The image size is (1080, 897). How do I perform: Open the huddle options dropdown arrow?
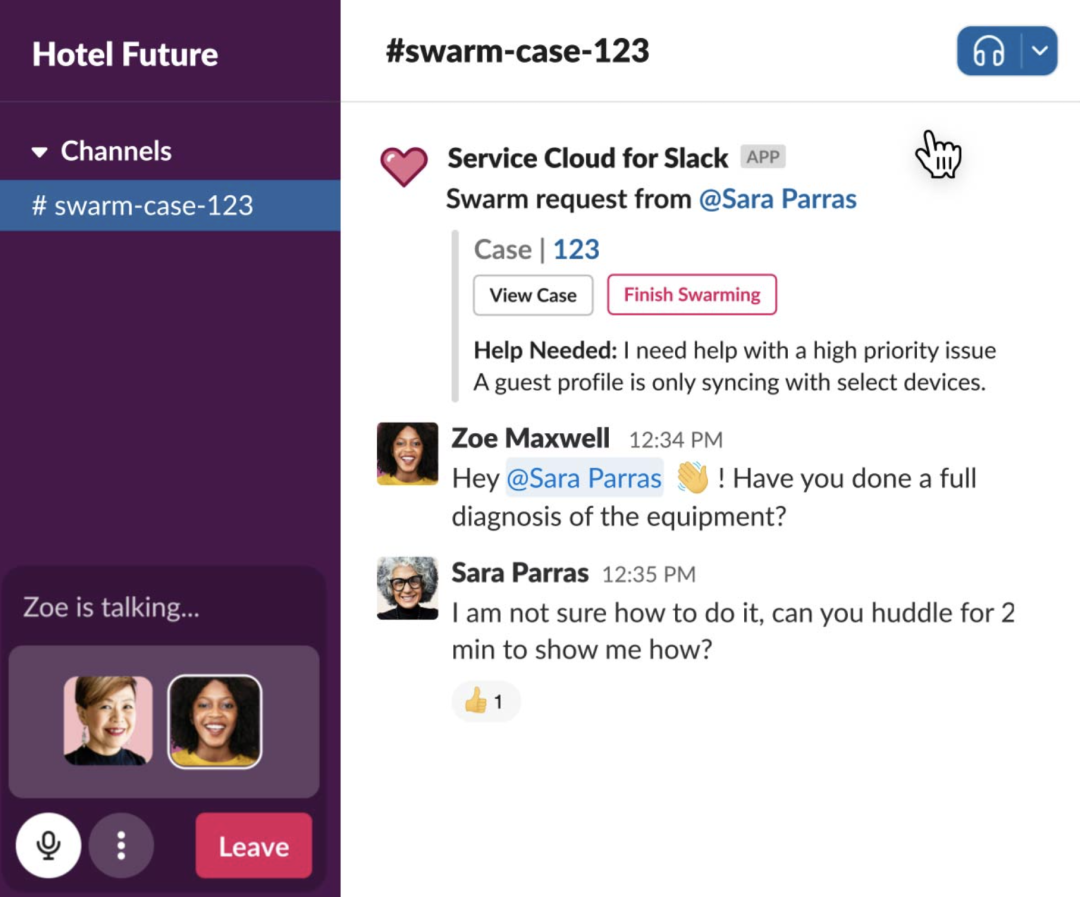[1040, 52]
